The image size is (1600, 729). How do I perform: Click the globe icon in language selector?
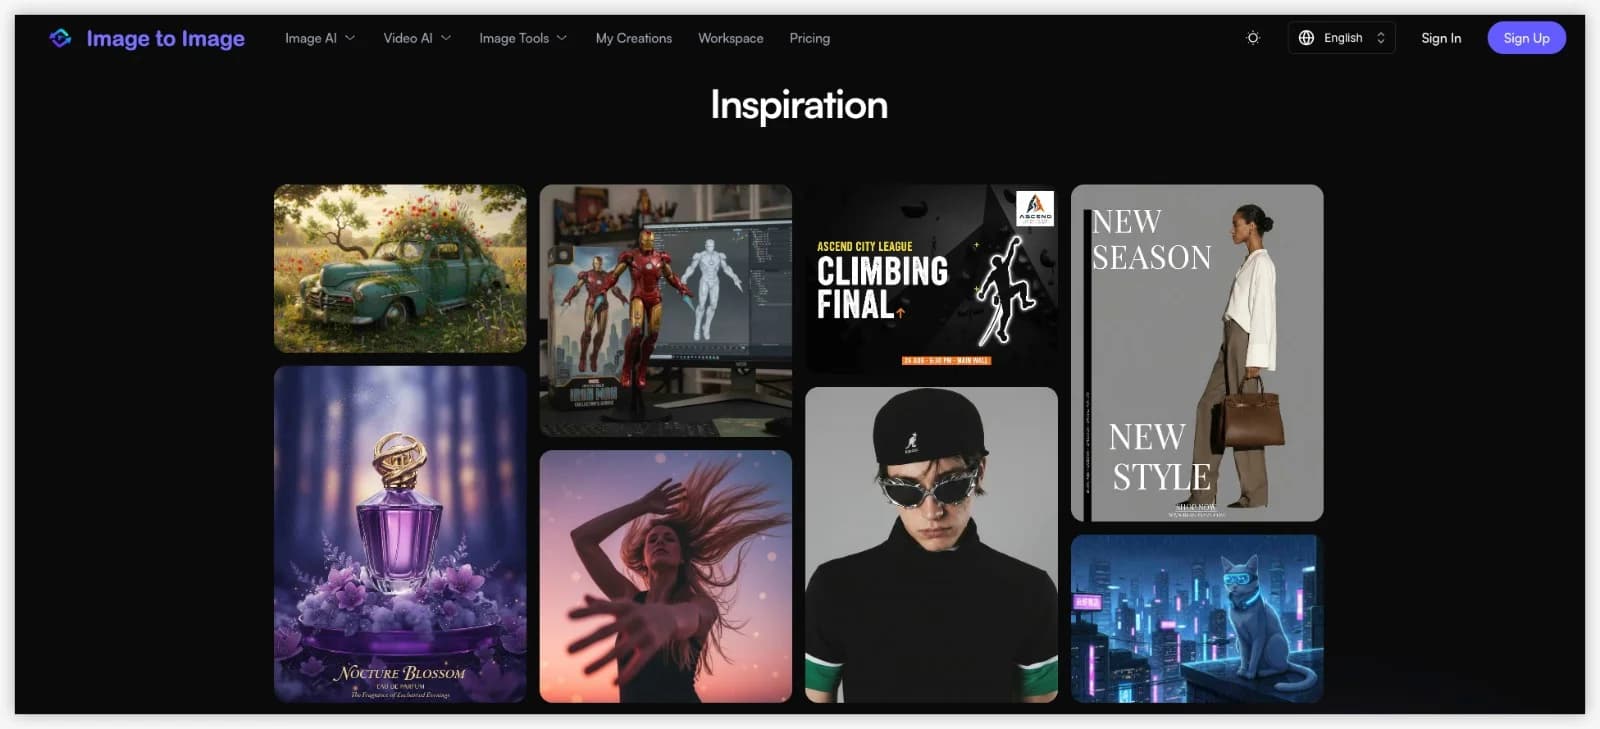[x=1306, y=38]
